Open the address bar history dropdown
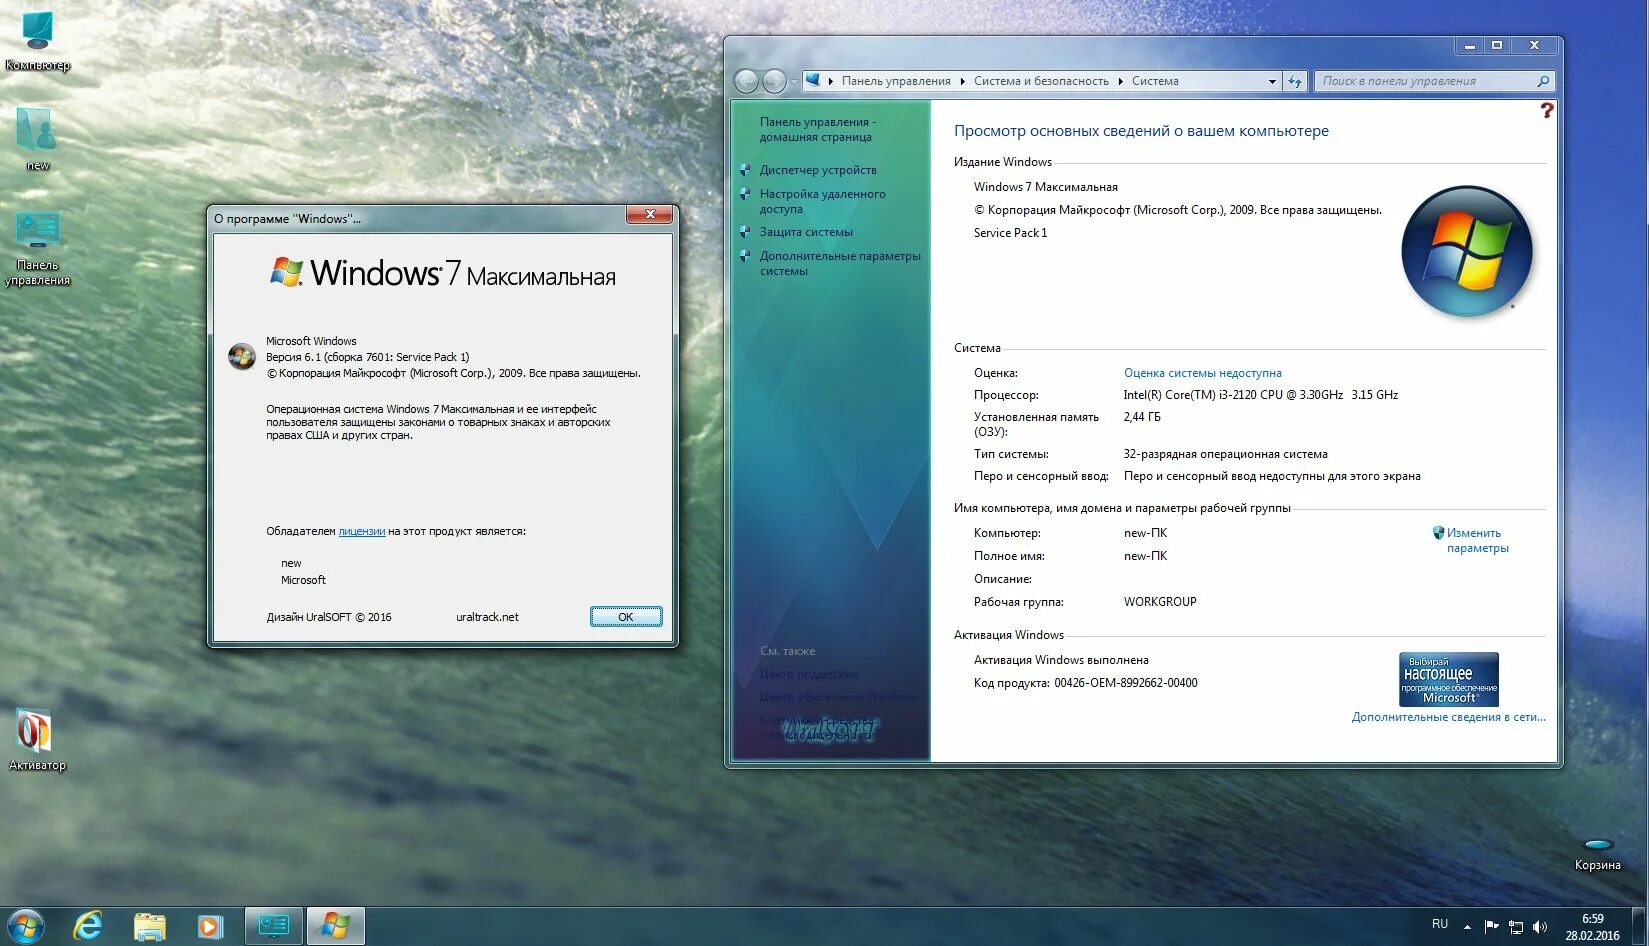 (x=1272, y=82)
